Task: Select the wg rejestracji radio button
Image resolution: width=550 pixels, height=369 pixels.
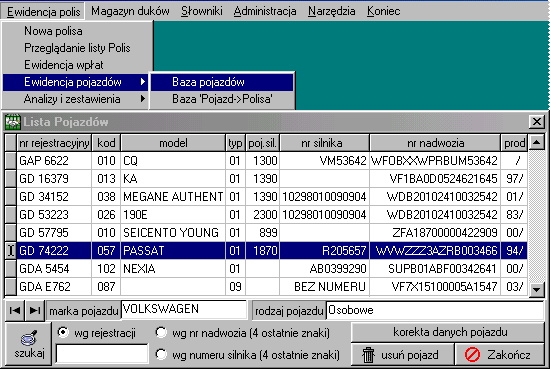Action: pyautogui.click(x=63, y=333)
